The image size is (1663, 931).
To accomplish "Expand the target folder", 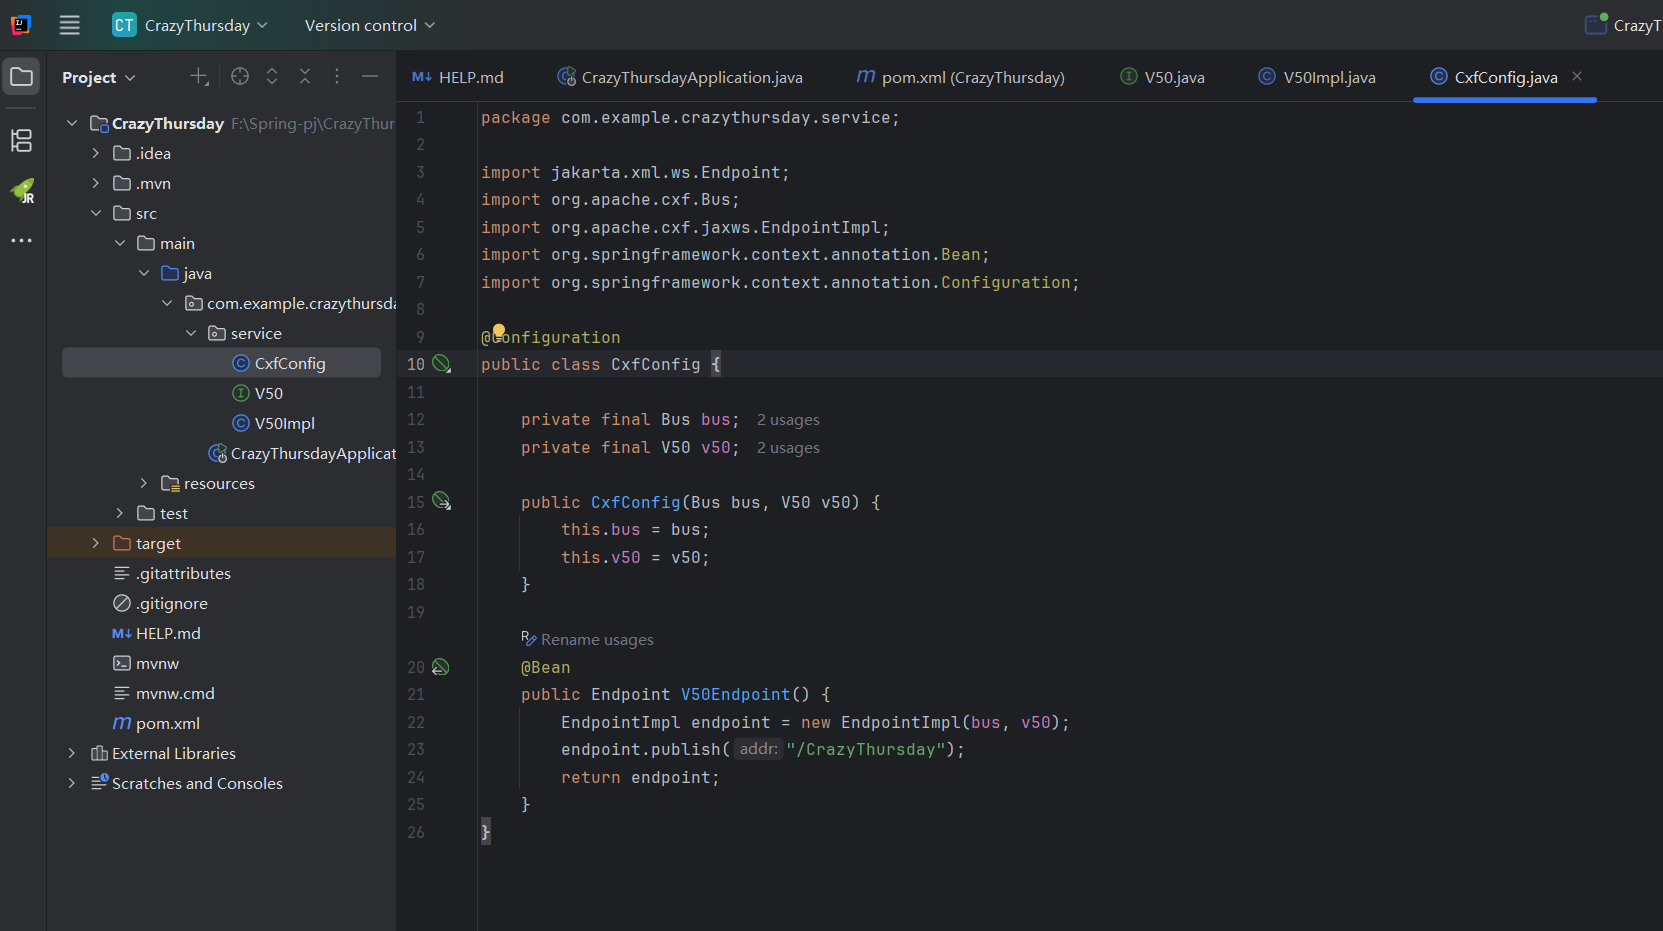I will [x=95, y=543].
